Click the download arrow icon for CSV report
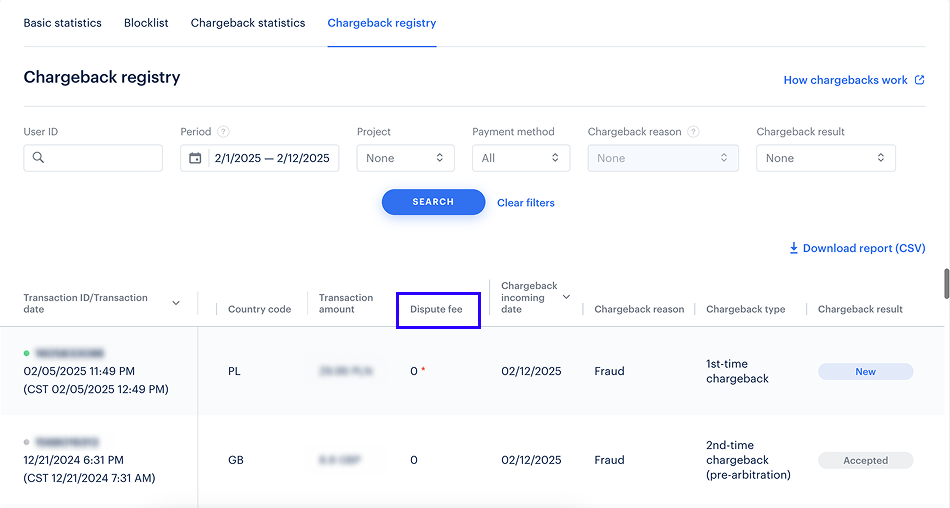This screenshot has width=950, height=508. point(794,248)
